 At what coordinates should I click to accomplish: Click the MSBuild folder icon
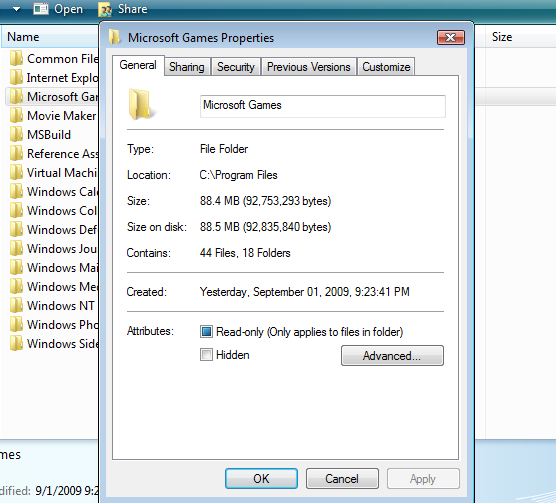point(16,134)
